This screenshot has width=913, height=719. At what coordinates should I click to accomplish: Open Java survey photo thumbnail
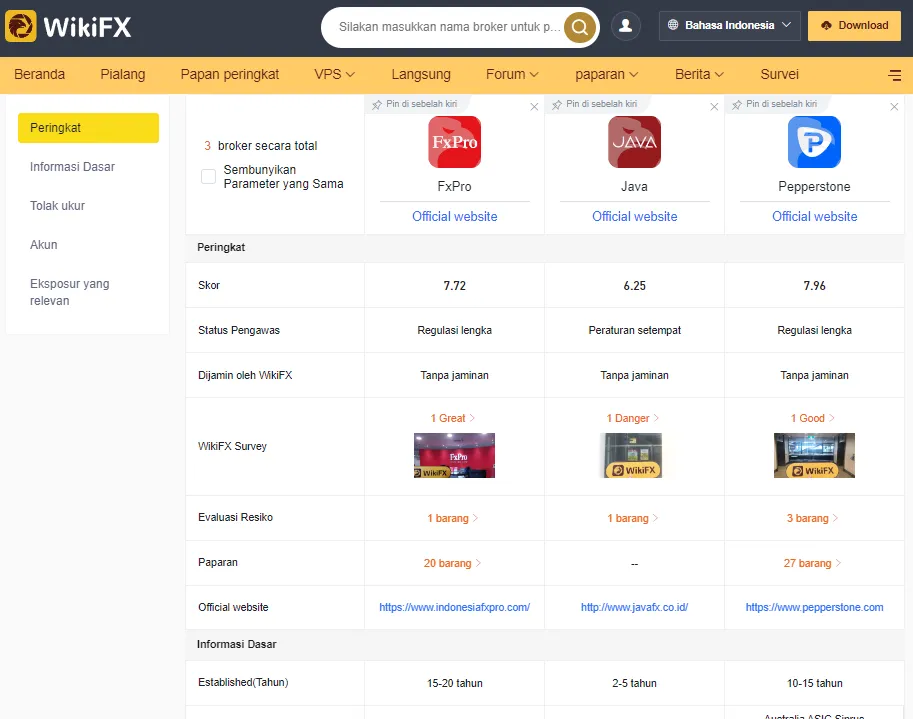[x=634, y=455]
